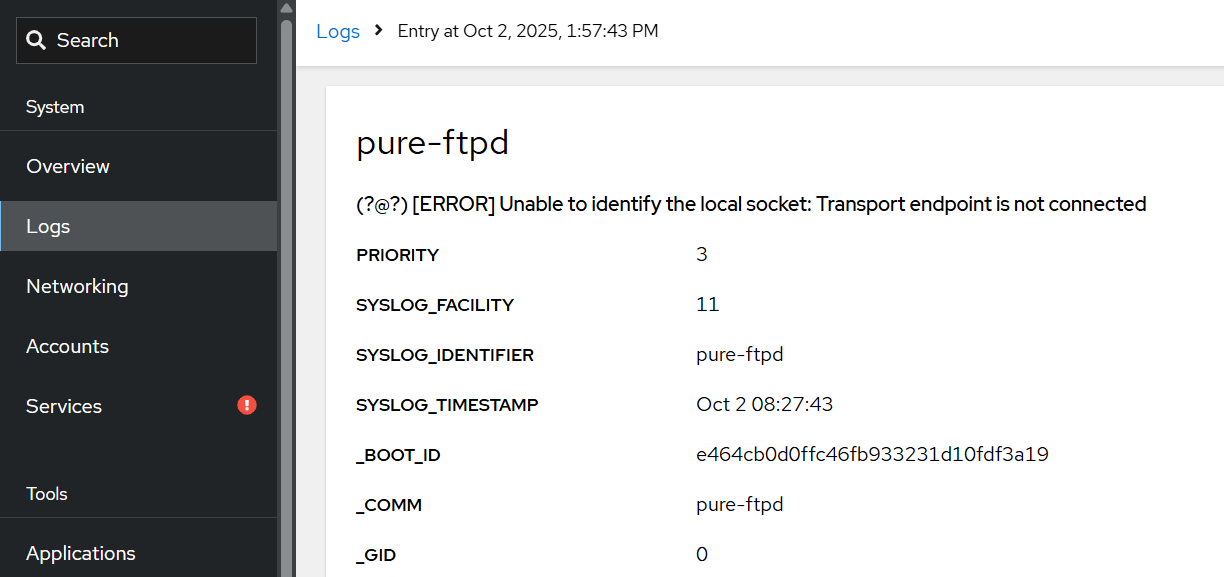Click the _BOOT_ID hash value

pos(872,454)
